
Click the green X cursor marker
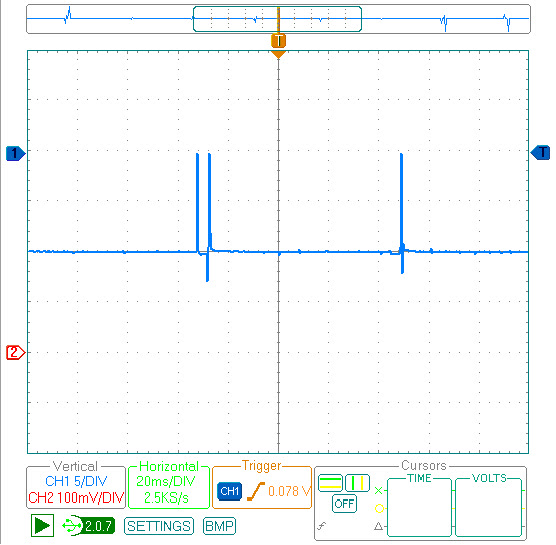point(379,490)
